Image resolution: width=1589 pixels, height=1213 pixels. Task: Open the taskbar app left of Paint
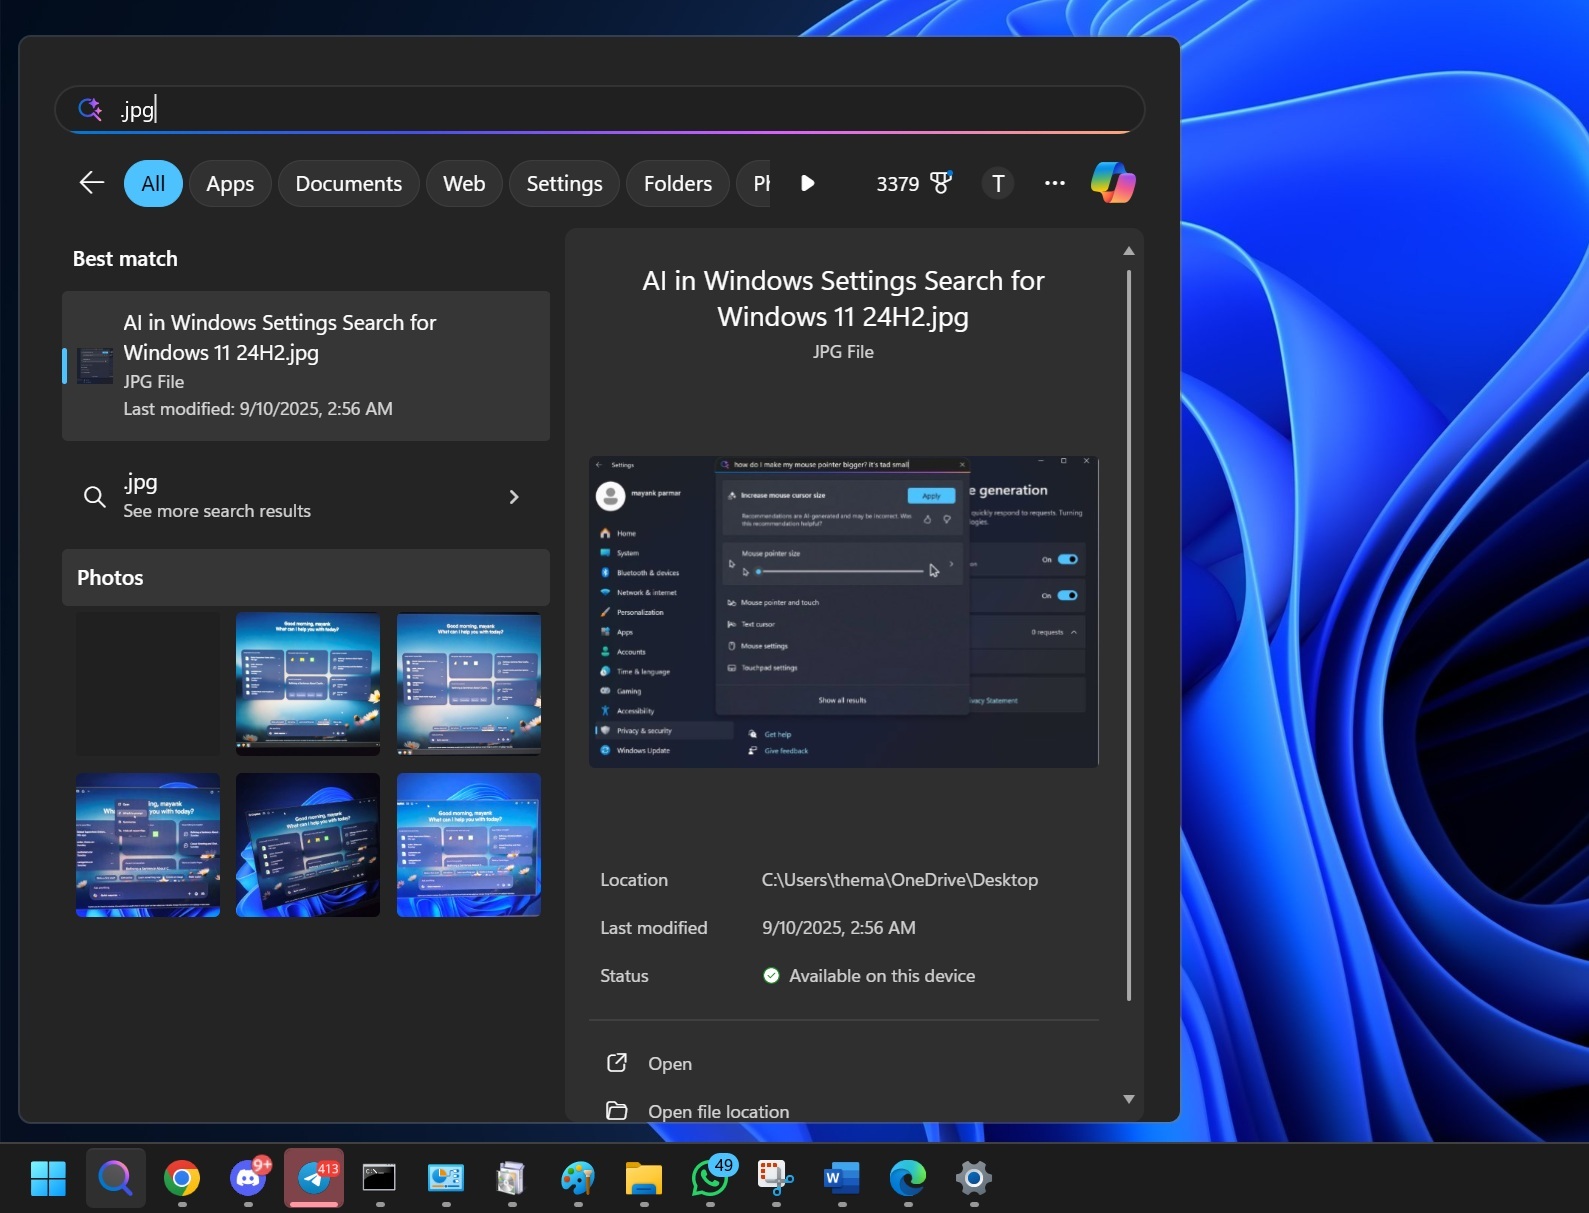coord(511,1178)
